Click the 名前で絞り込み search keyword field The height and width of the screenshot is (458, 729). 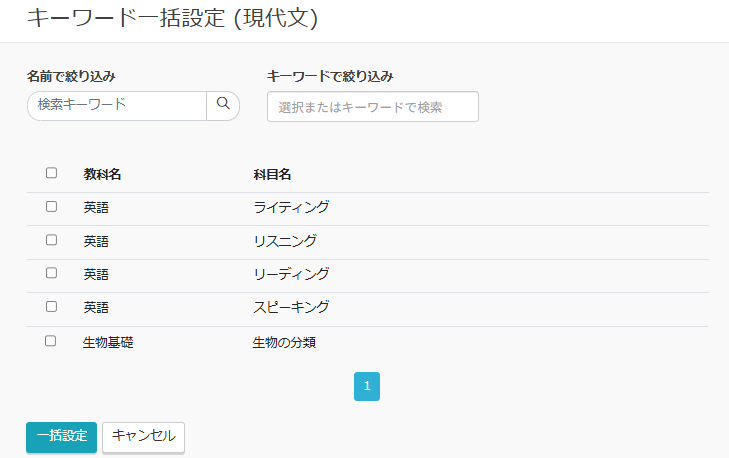coord(117,105)
